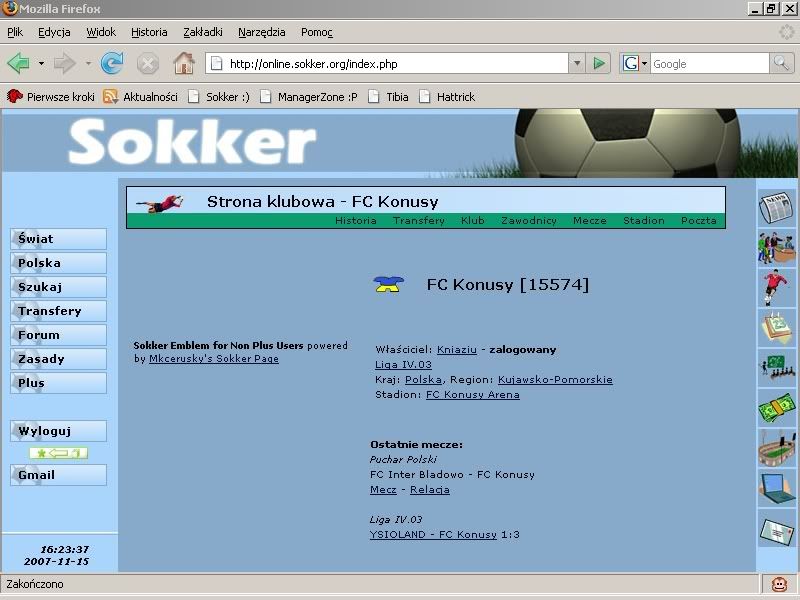This screenshot has width=800, height=600.
Task: Click the FC Konusy team shirt icon
Action: tap(389, 284)
